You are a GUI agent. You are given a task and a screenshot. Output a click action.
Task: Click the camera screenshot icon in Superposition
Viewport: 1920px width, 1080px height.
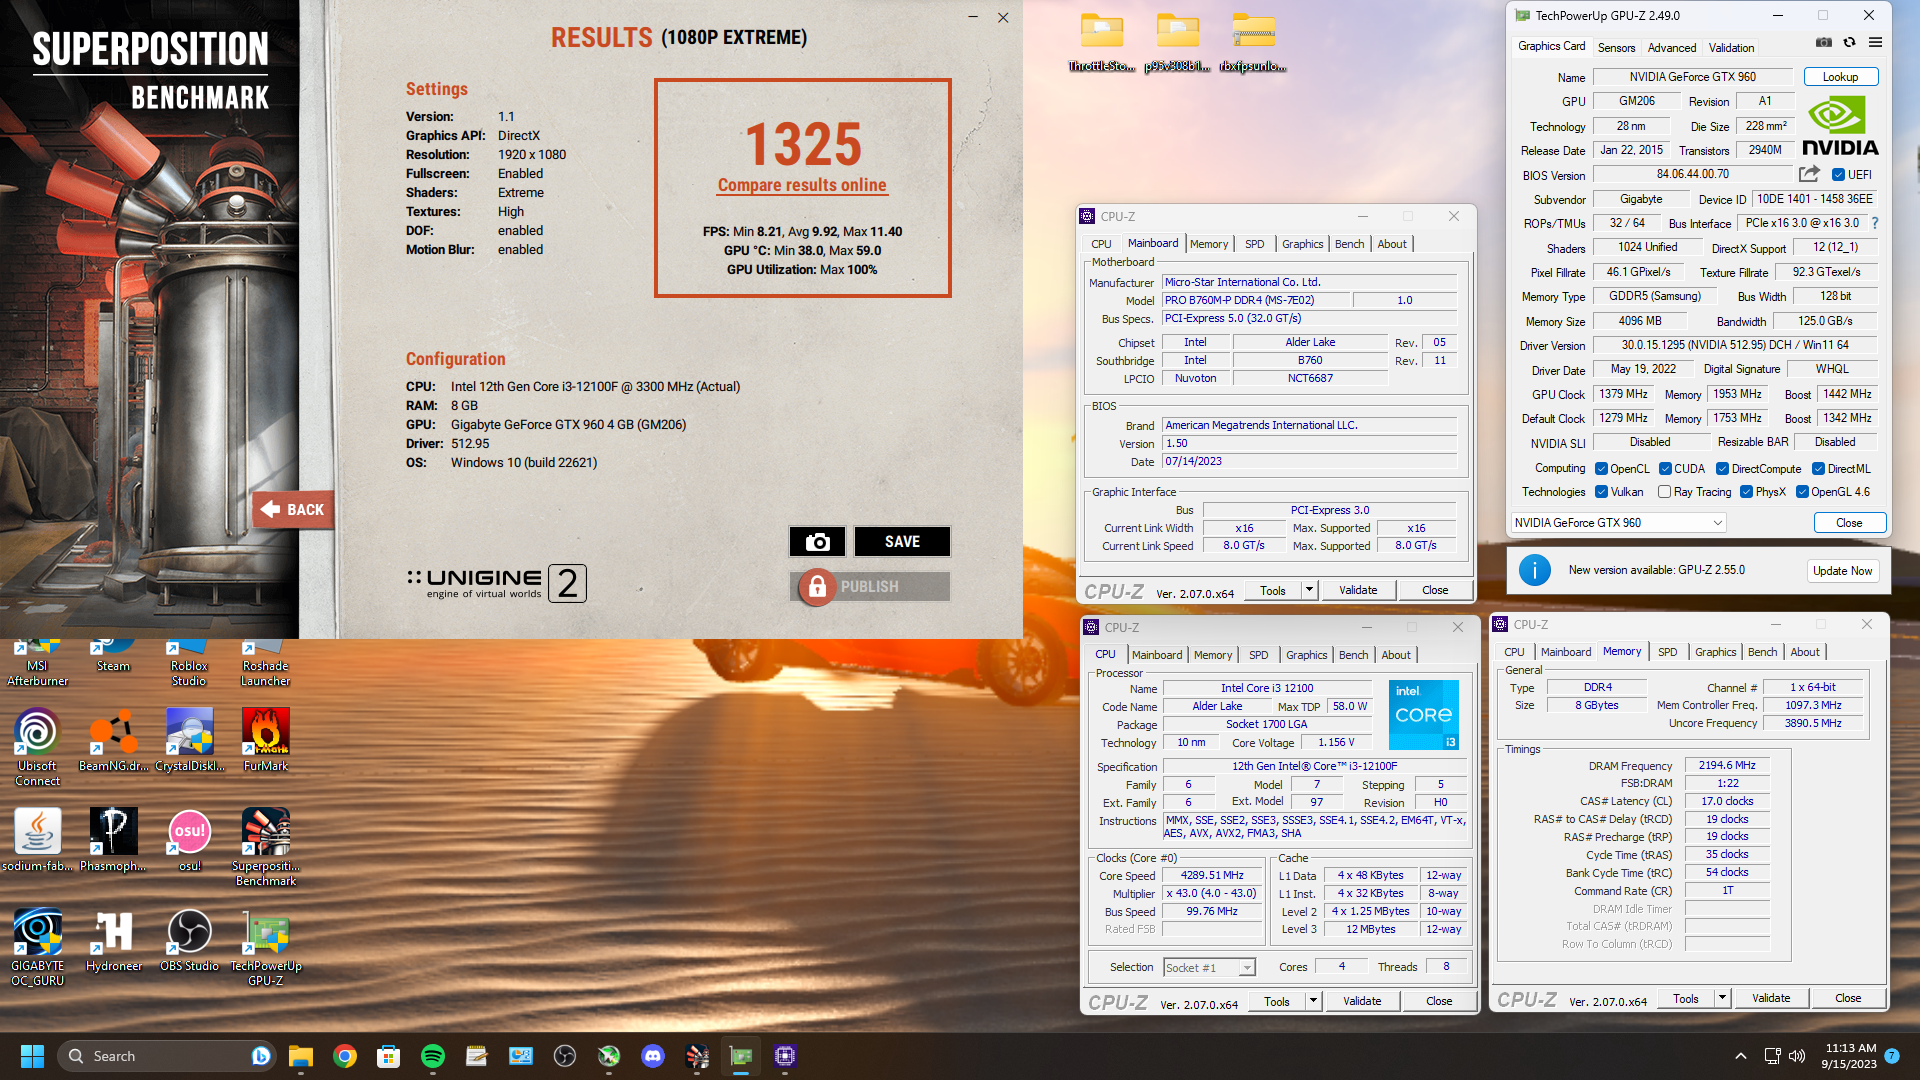pos(817,541)
